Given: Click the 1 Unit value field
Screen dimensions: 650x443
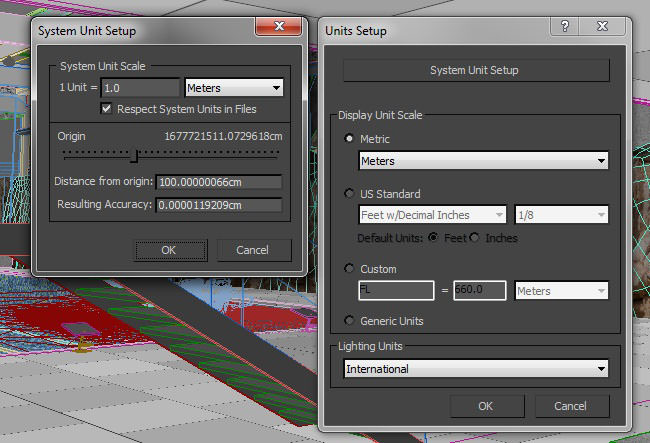Looking at the screenshot, I should tap(141, 88).
